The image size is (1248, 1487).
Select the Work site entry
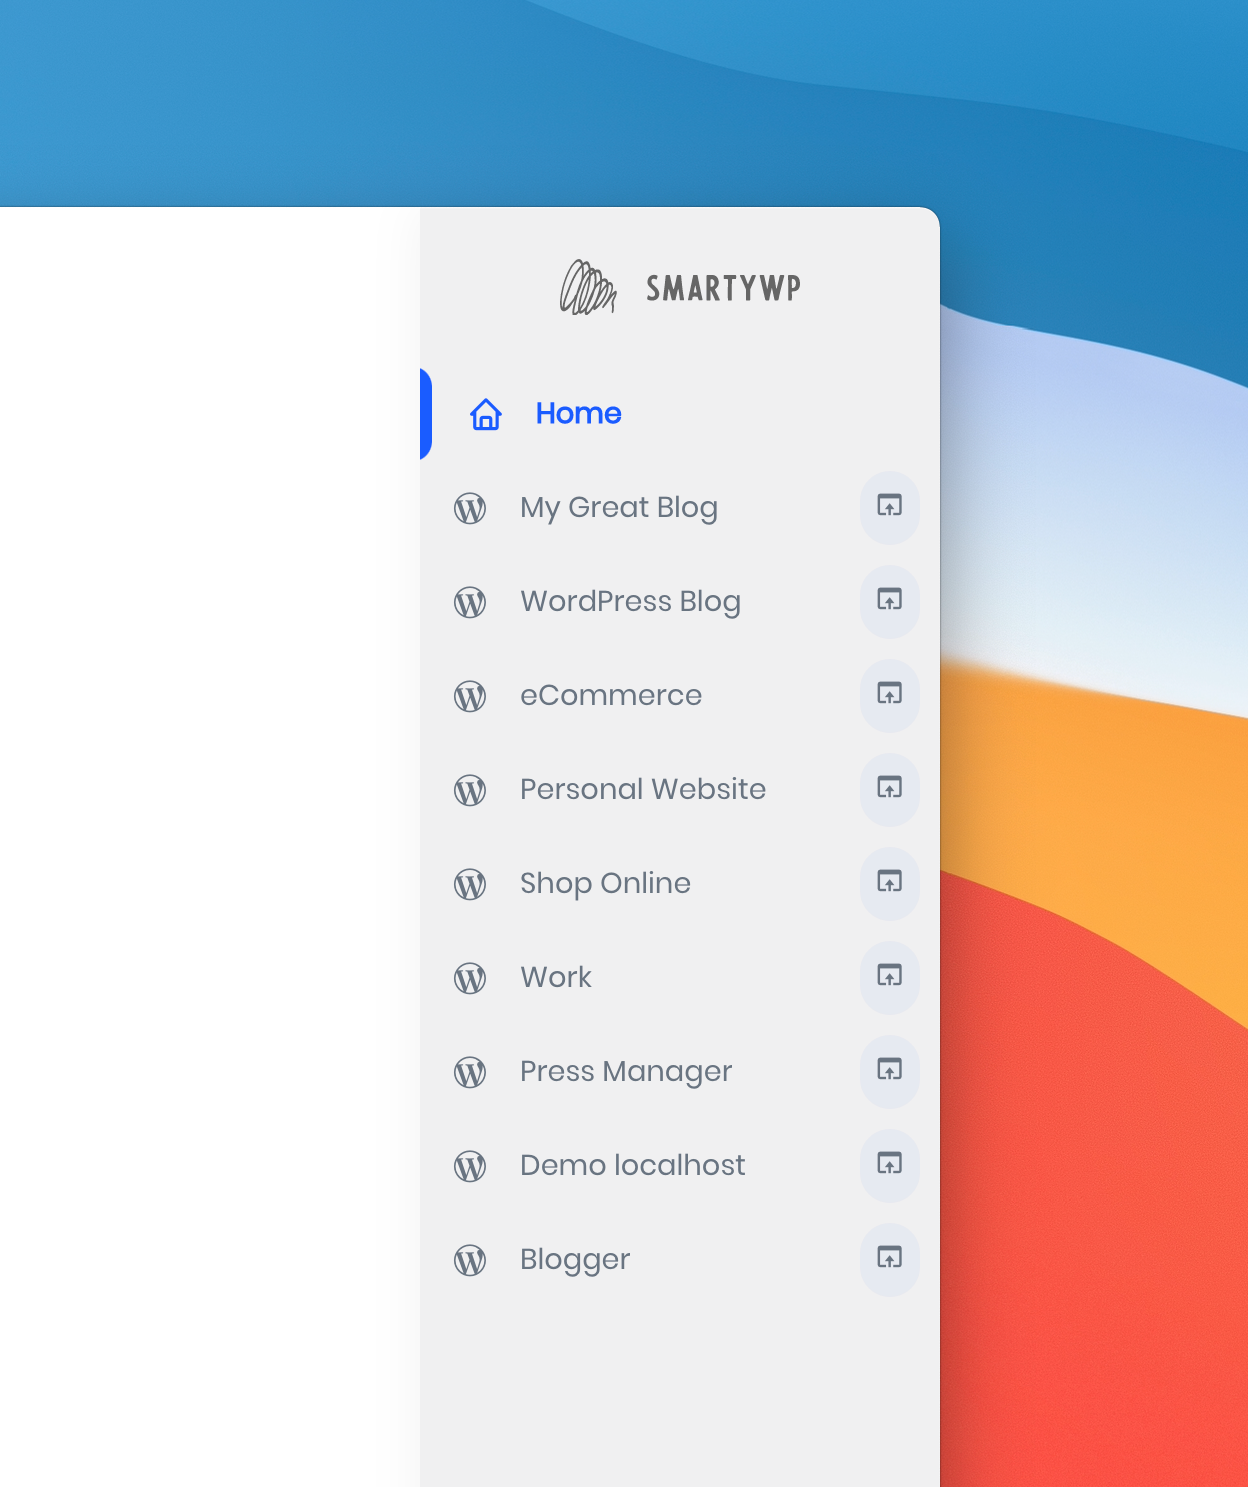[x=555, y=978]
